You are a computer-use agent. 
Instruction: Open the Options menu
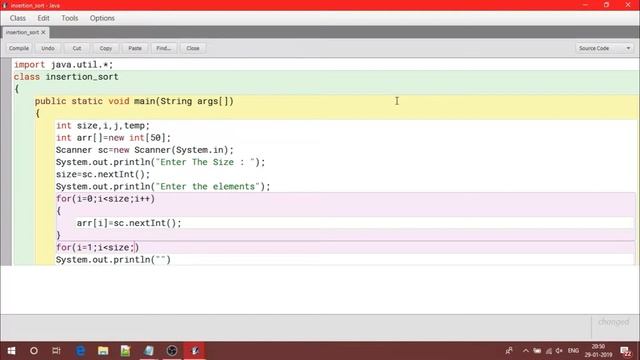[x=102, y=18]
